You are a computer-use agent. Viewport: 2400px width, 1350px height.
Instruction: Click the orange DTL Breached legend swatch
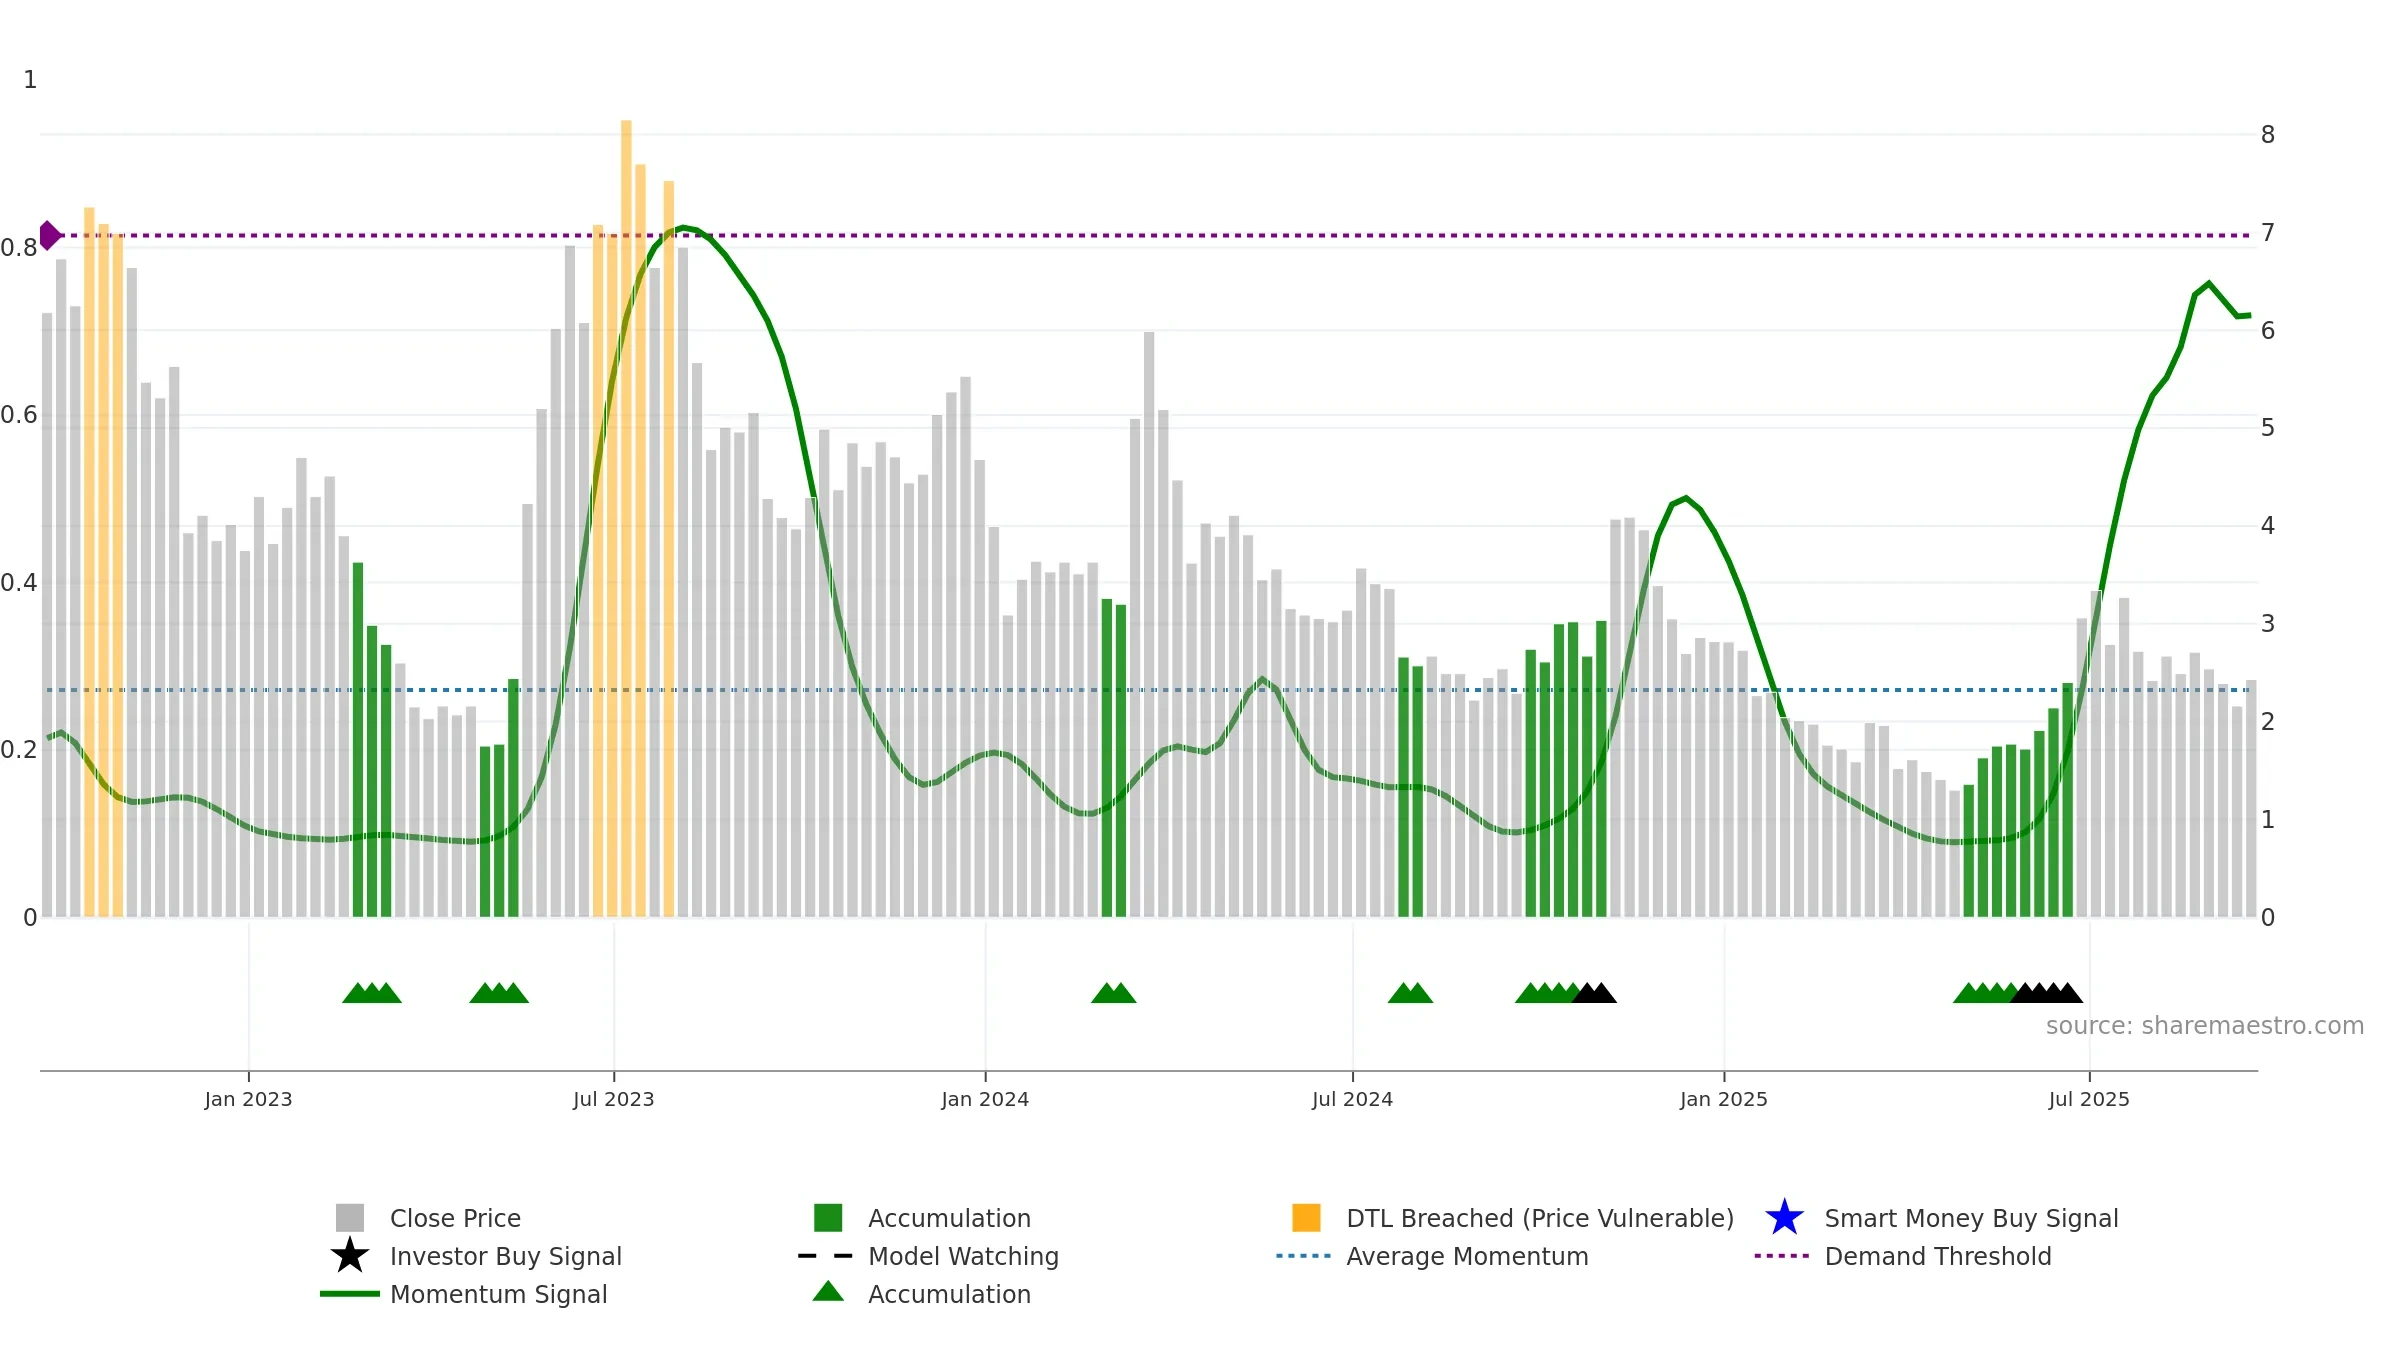pyautogui.click(x=1306, y=1218)
